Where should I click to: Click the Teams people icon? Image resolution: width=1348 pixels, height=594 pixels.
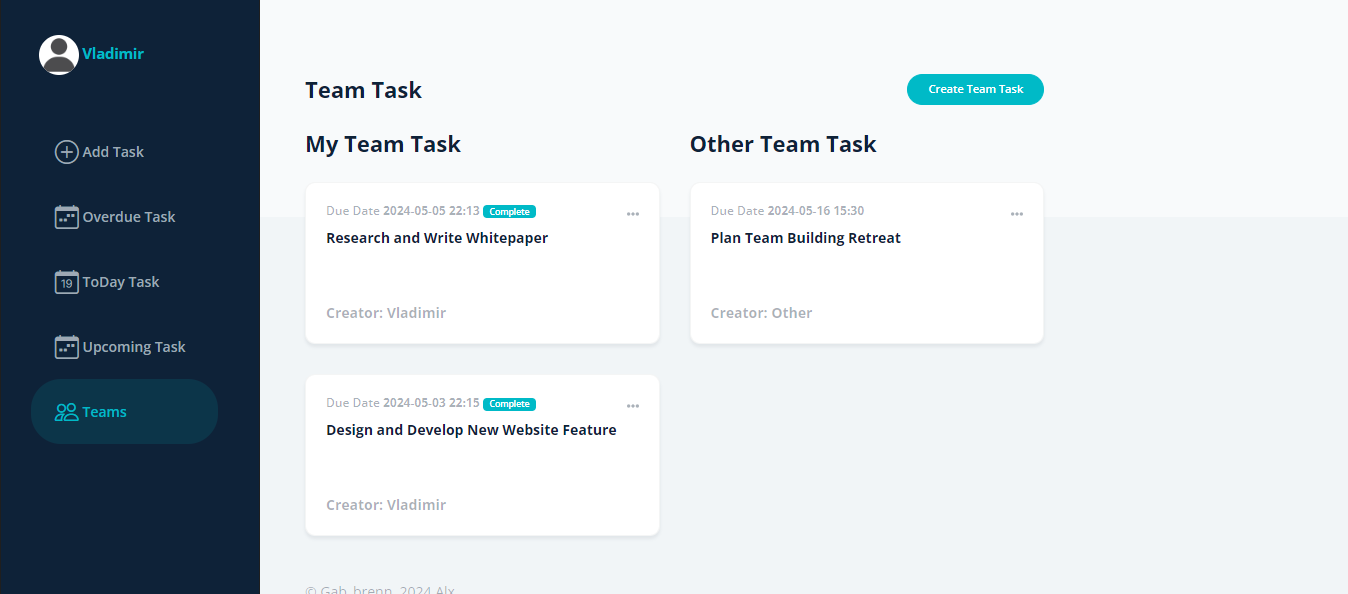pos(66,412)
